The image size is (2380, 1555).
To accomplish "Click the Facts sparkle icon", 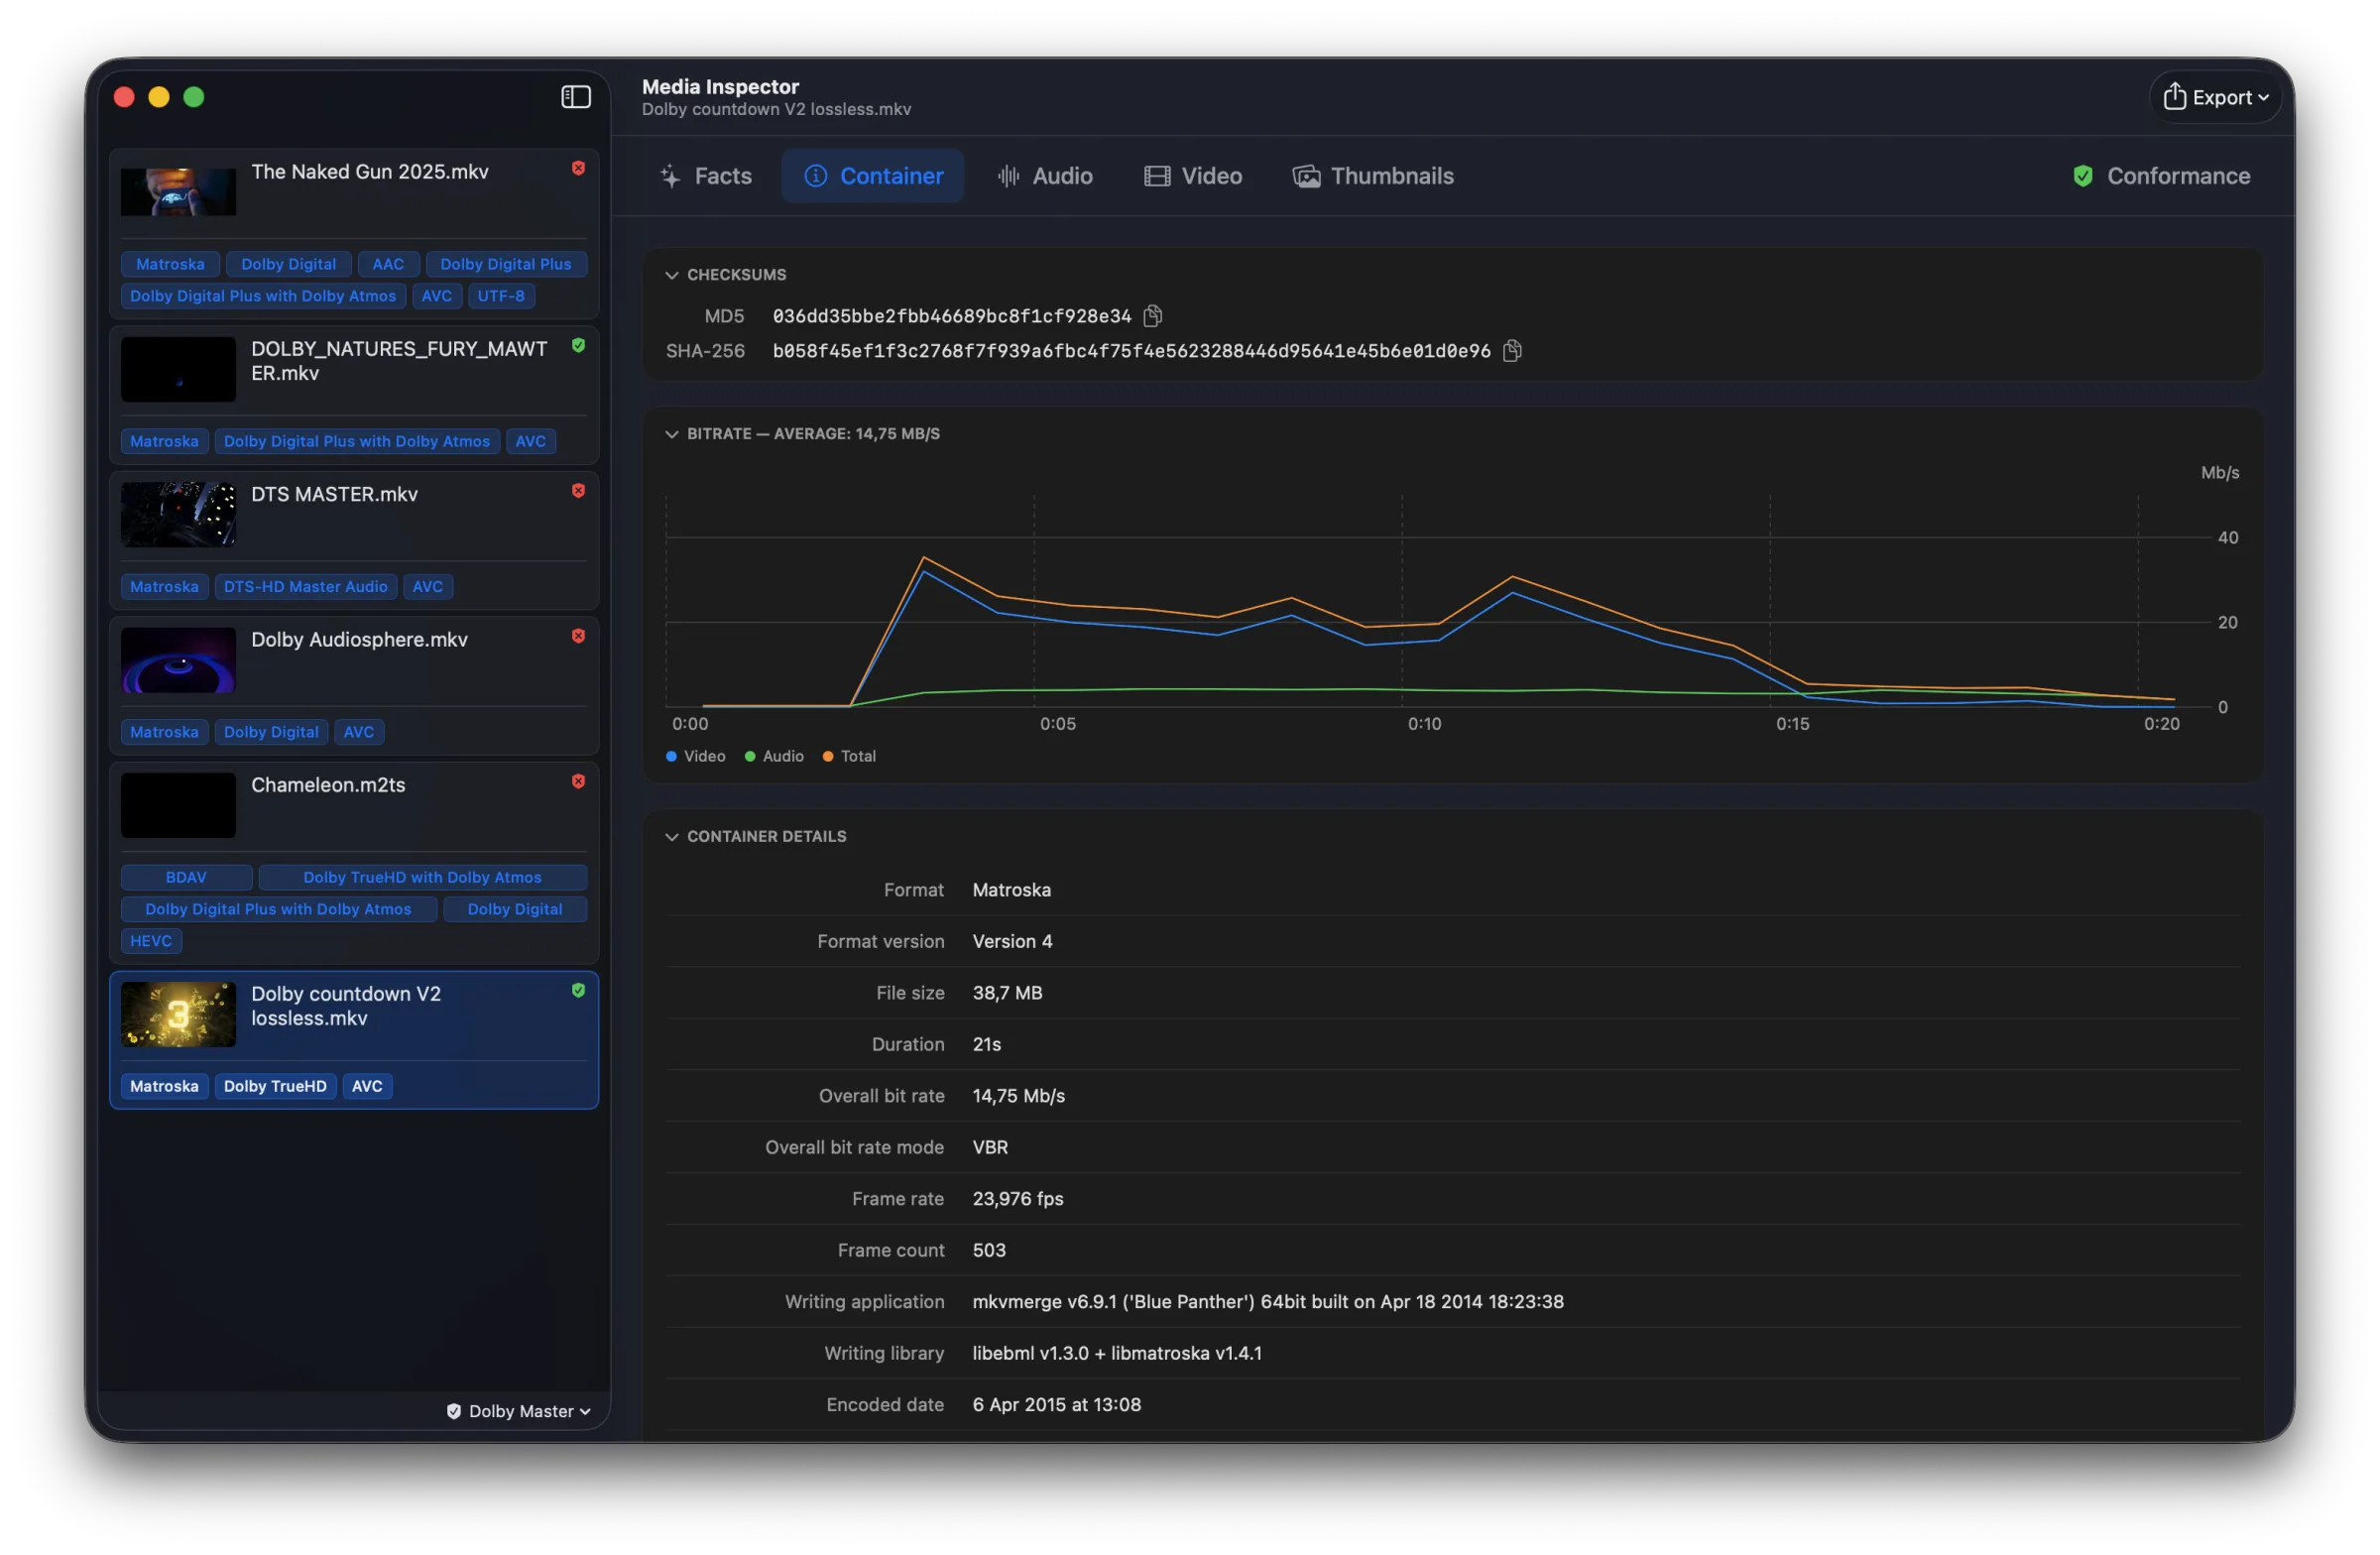I will [670, 177].
